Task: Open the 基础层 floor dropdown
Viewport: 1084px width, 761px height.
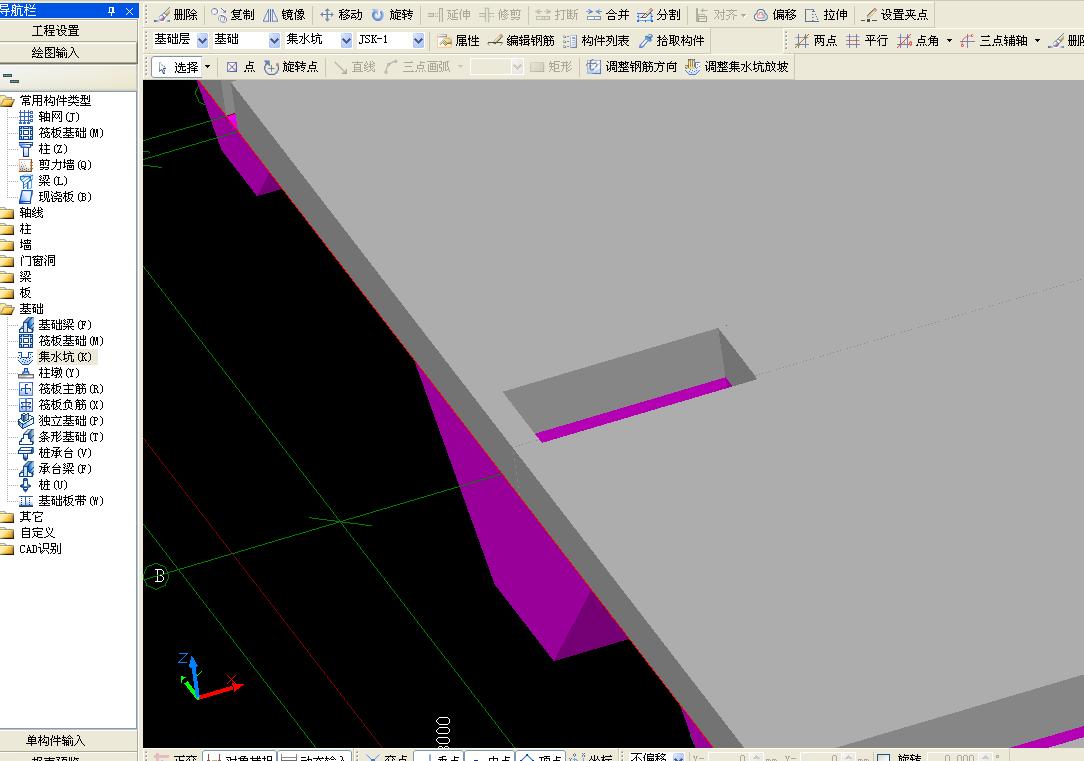Action: click(202, 40)
